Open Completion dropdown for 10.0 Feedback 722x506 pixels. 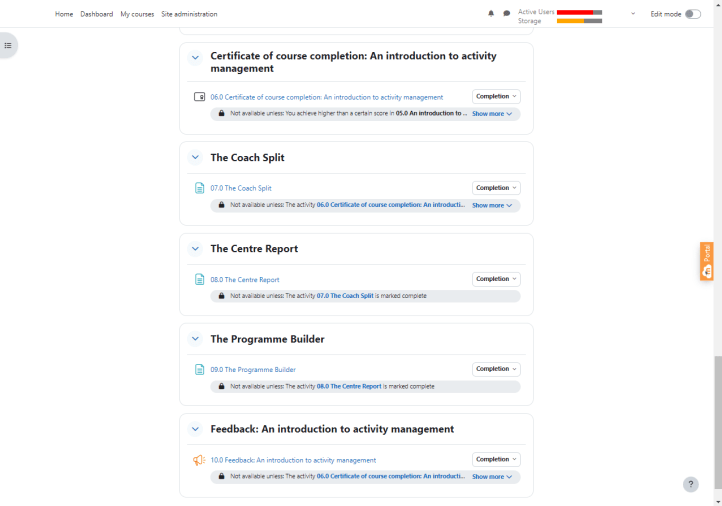pyautogui.click(x=496, y=459)
